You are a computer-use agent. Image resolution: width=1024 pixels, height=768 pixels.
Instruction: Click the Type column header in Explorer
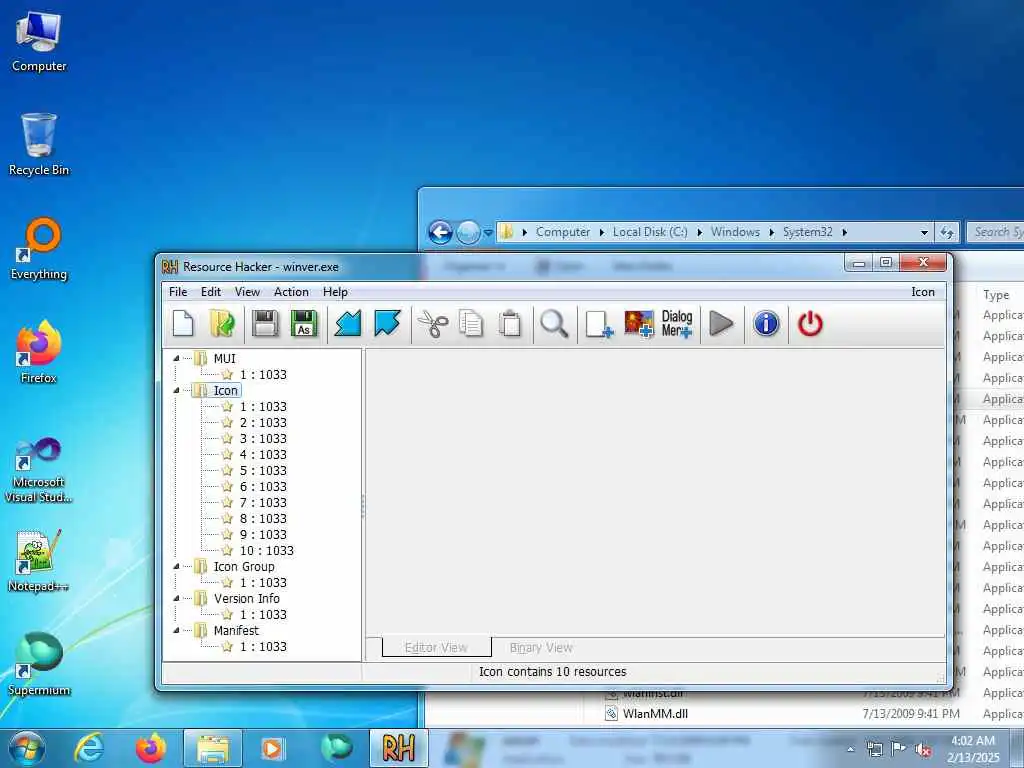click(x=997, y=295)
